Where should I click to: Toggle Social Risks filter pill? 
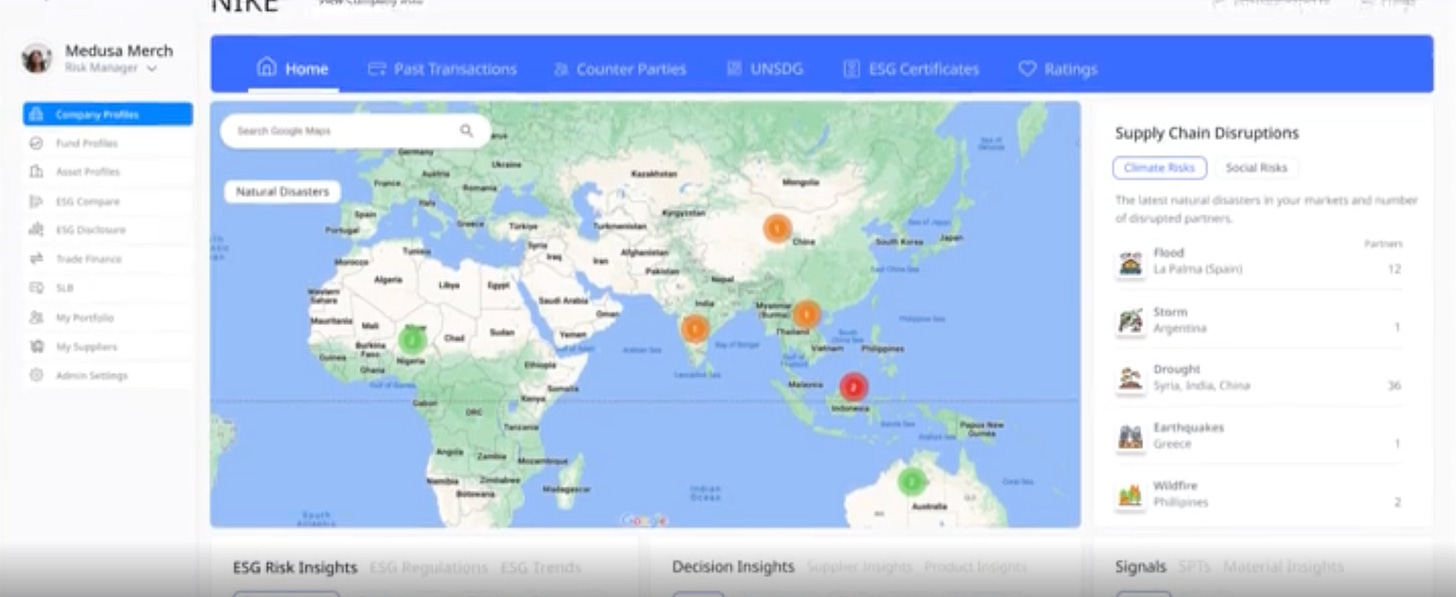tap(1257, 168)
